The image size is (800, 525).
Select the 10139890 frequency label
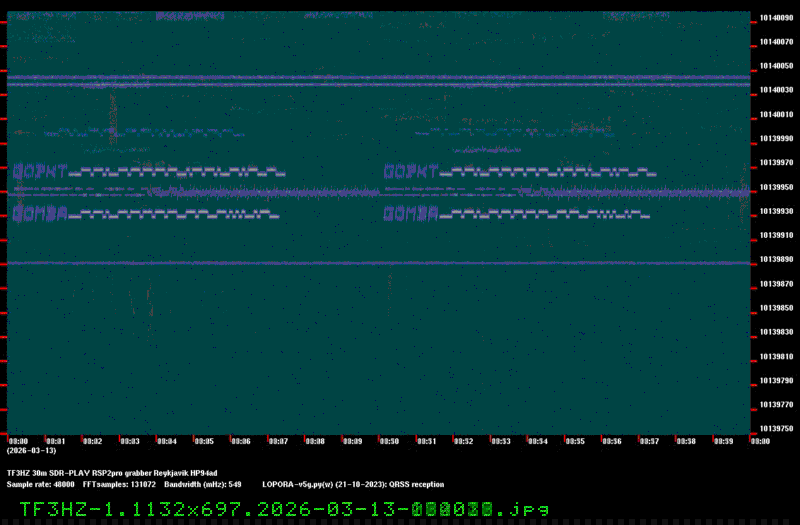[777, 260]
